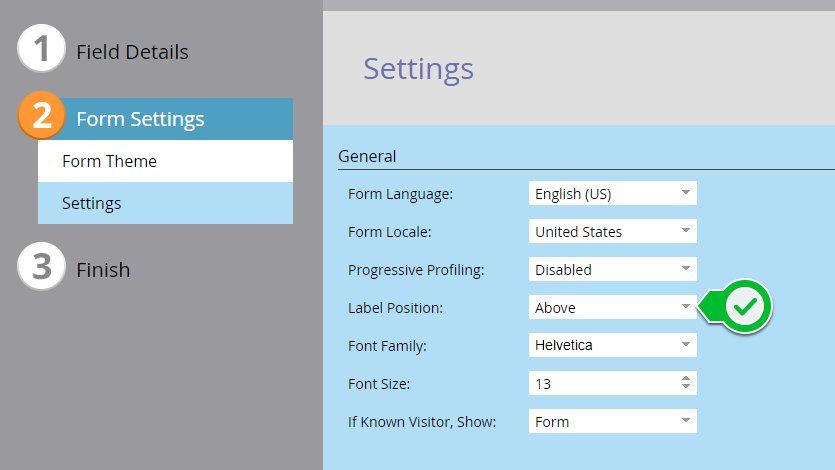Viewport: 835px width, 470px height.
Task: Increase Font Size with up arrow
Action: pyautogui.click(x=686, y=378)
